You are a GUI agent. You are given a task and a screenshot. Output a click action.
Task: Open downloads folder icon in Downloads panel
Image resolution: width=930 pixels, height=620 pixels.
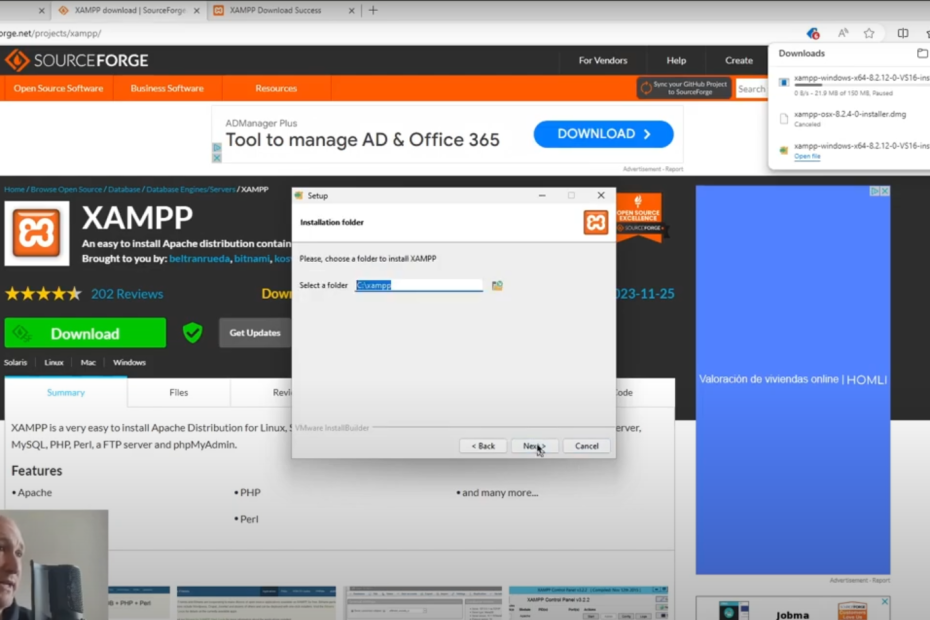[922, 53]
